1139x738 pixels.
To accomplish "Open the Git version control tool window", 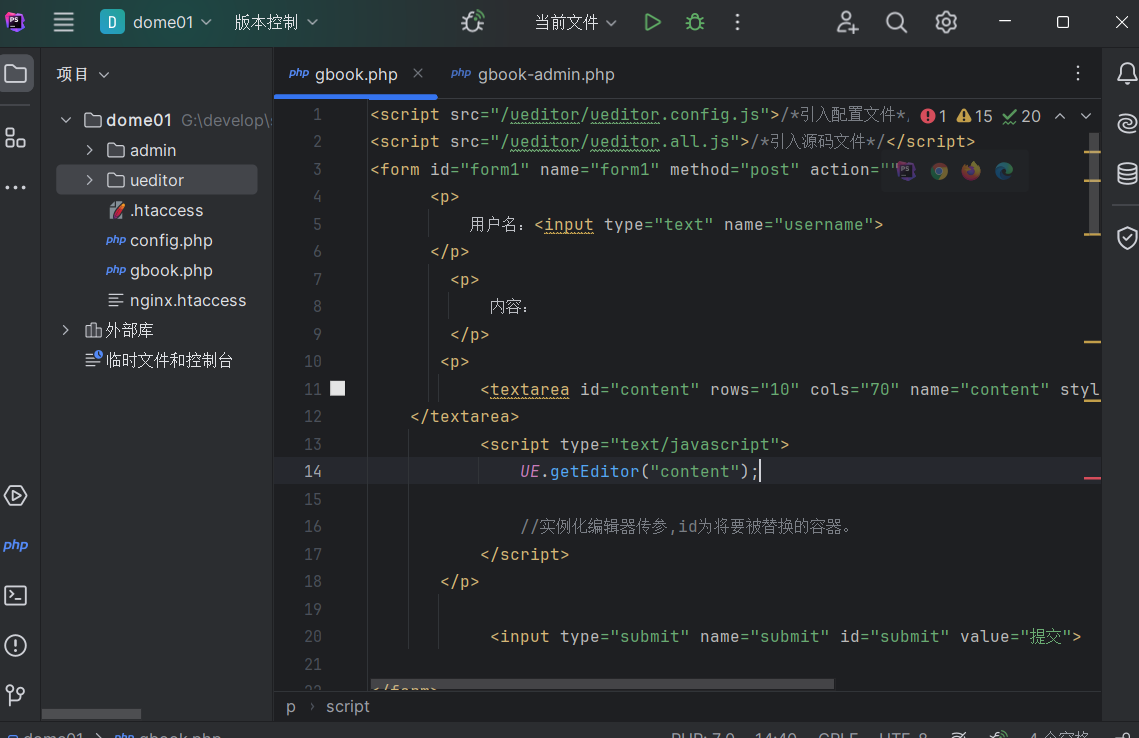I will pos(15,695).
